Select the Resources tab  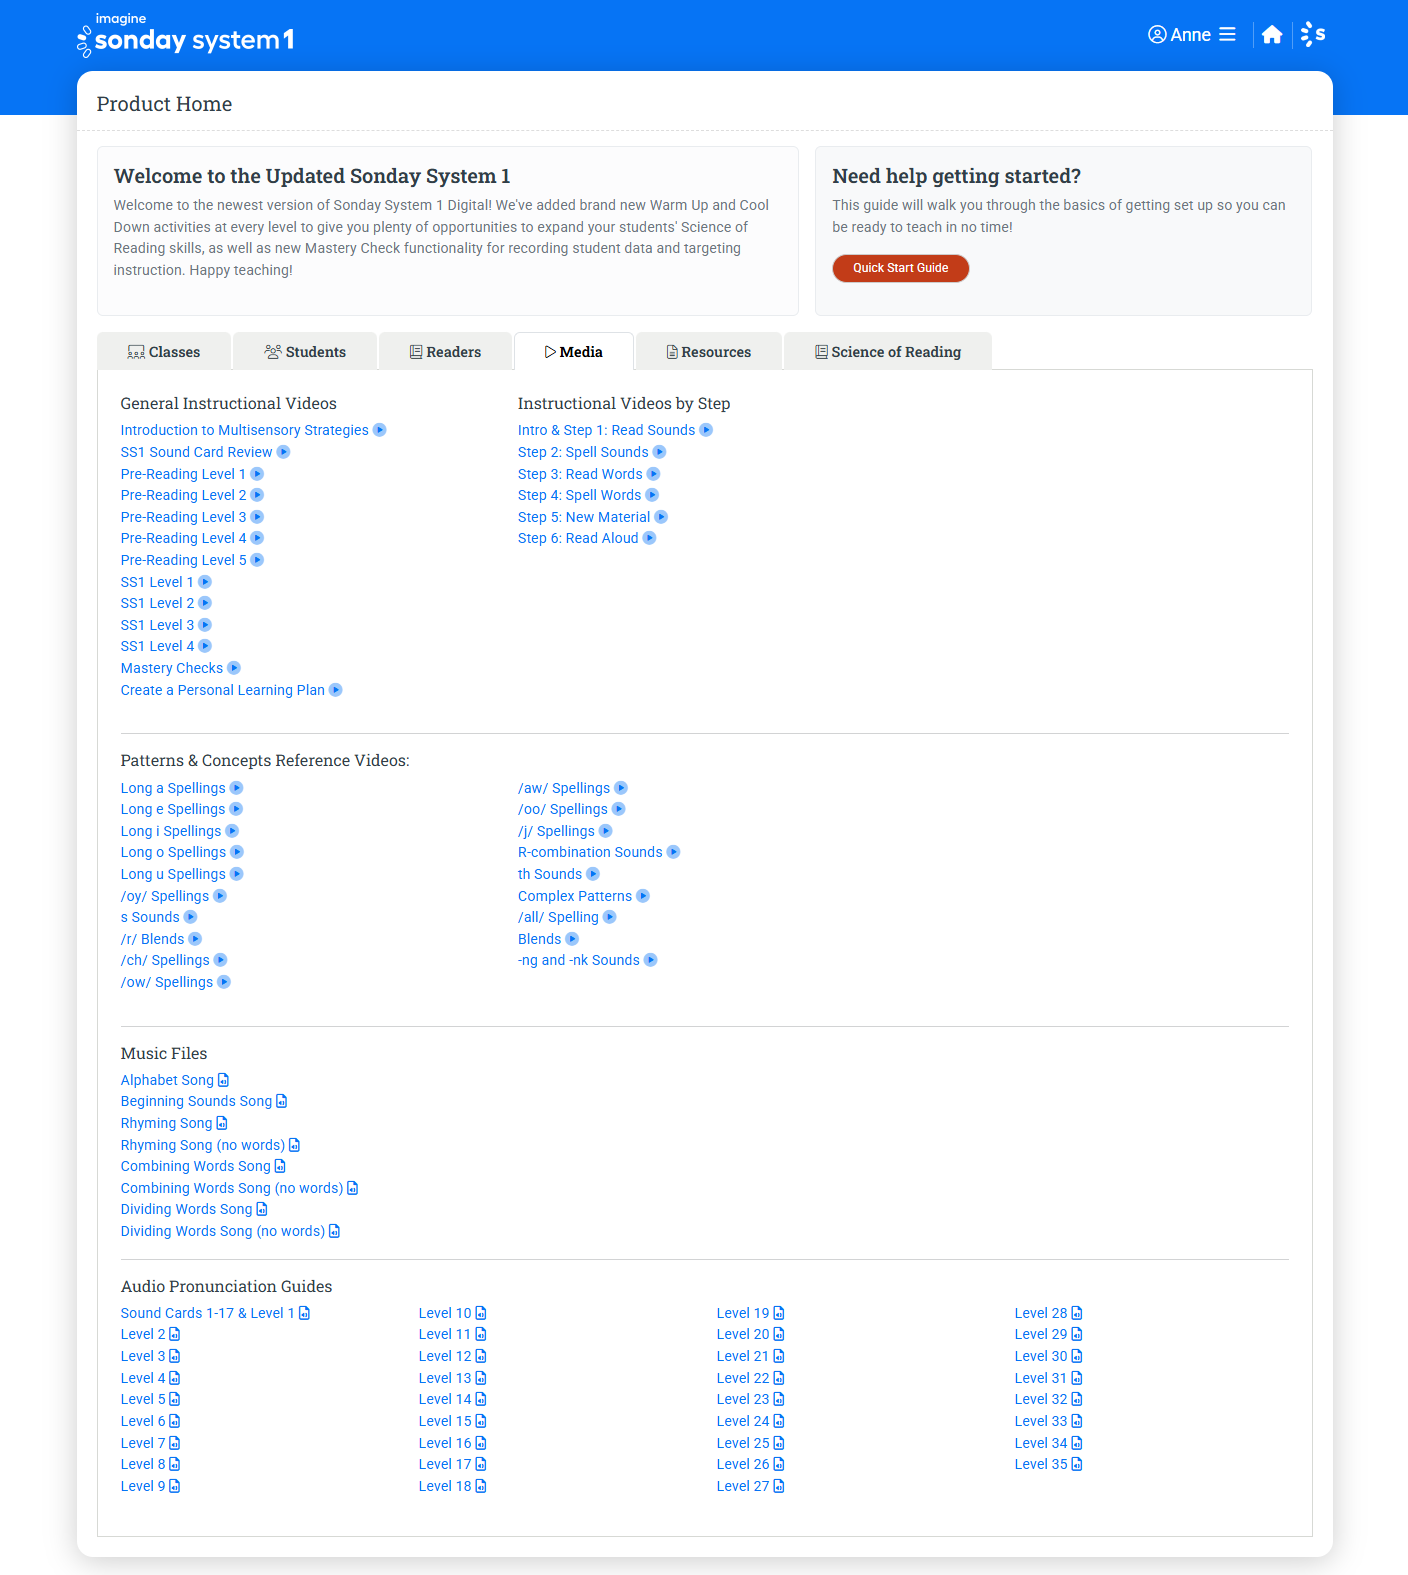pos(708,352)
